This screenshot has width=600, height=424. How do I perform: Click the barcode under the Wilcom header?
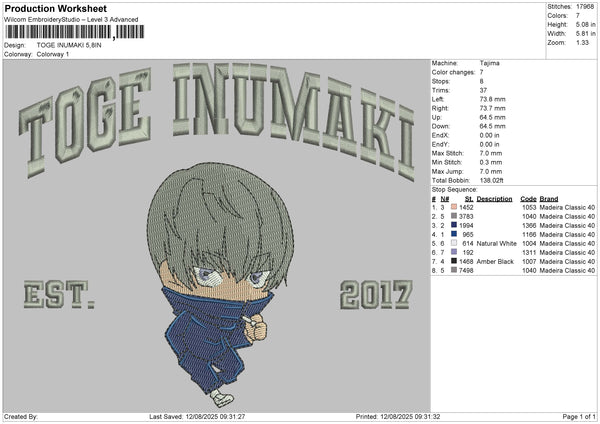tap(75, 32)
